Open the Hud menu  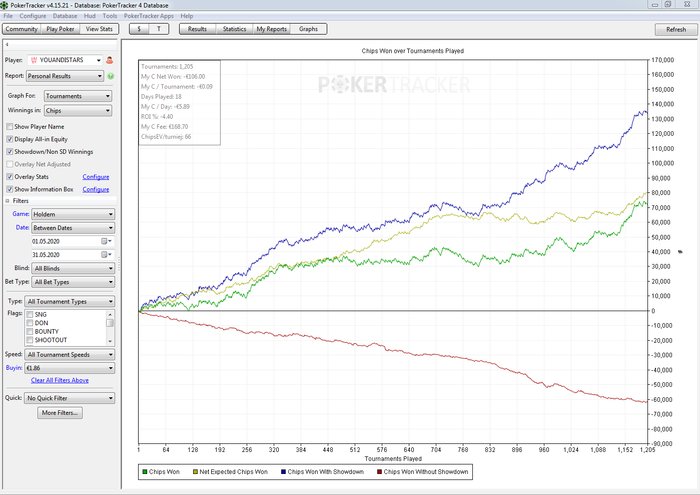[89, 17]
